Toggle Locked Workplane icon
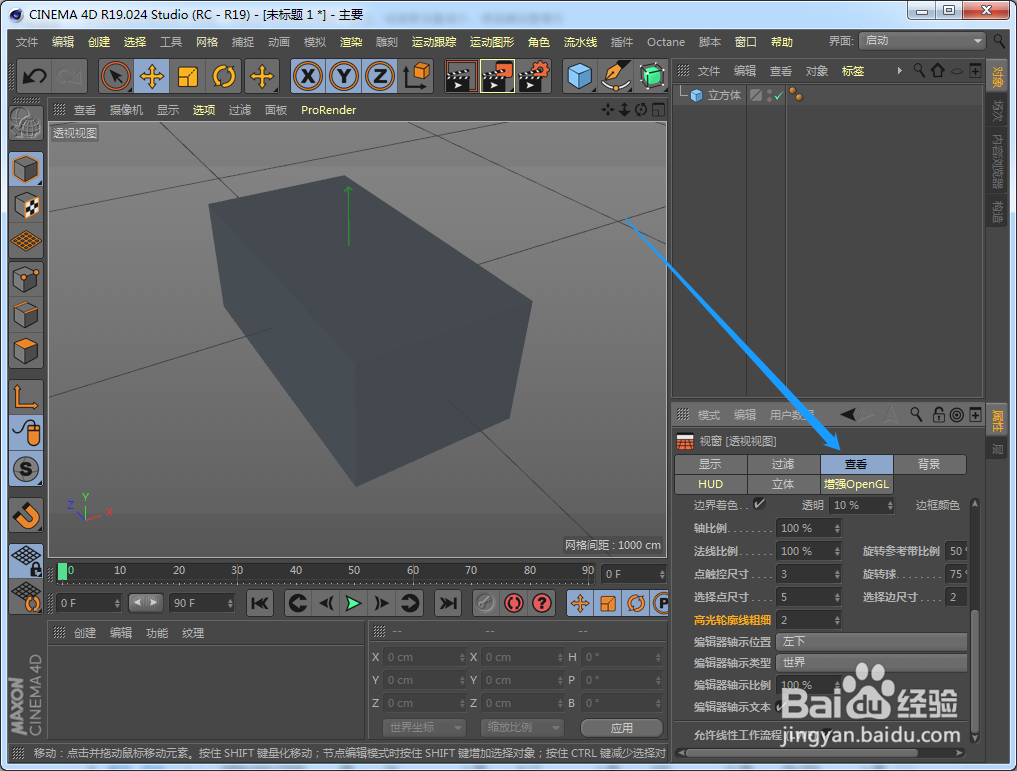1017x771 pixels. tap(26, 561)
